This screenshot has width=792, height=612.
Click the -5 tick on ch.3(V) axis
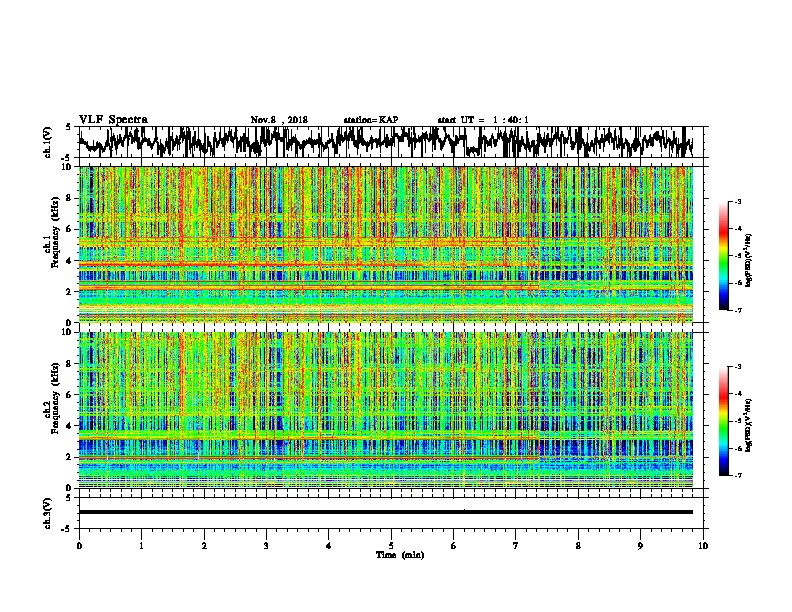(x=68, y=529)
